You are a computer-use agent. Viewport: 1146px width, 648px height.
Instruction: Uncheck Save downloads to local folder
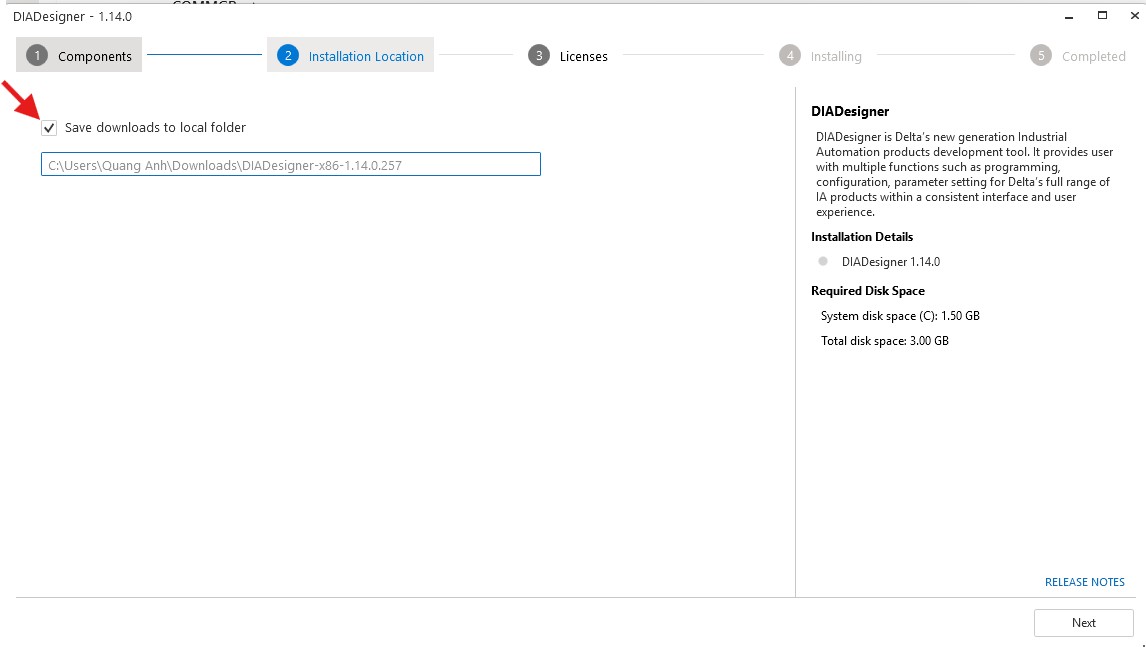coord(49,128)
